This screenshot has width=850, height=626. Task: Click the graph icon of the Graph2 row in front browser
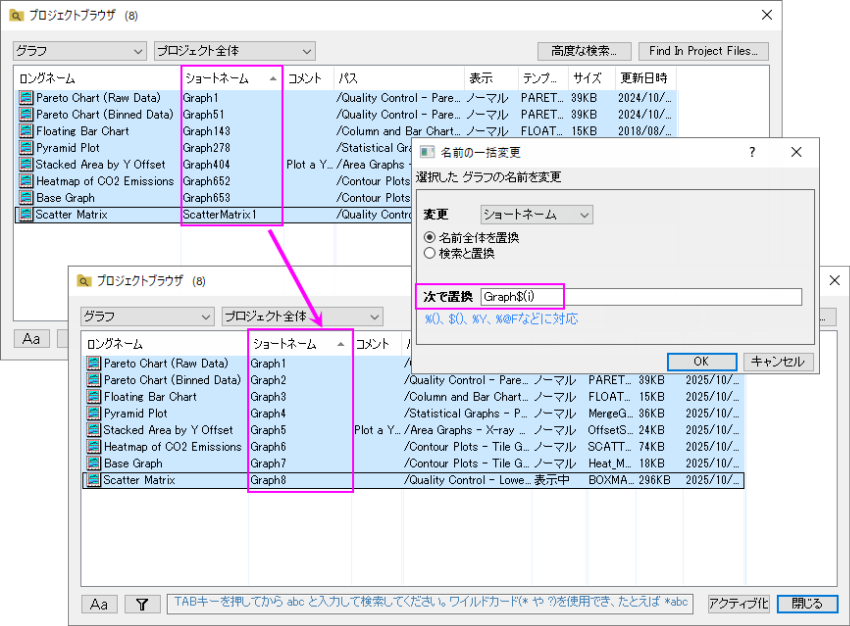[94, 380]
